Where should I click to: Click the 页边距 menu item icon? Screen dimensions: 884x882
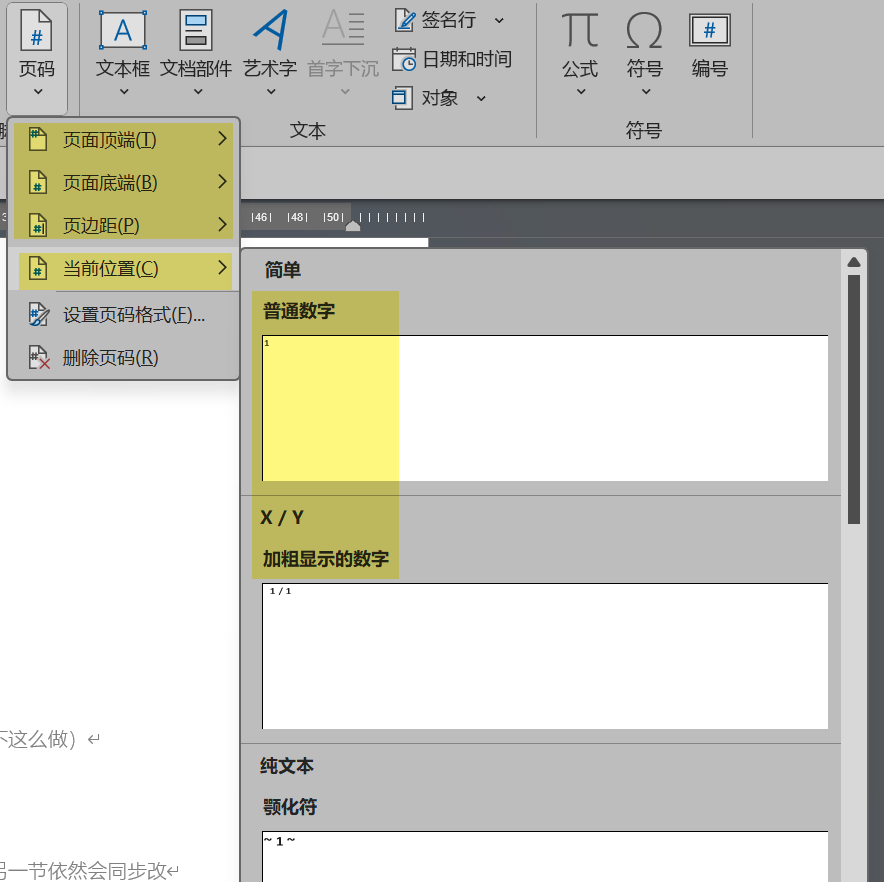point(38,225)
